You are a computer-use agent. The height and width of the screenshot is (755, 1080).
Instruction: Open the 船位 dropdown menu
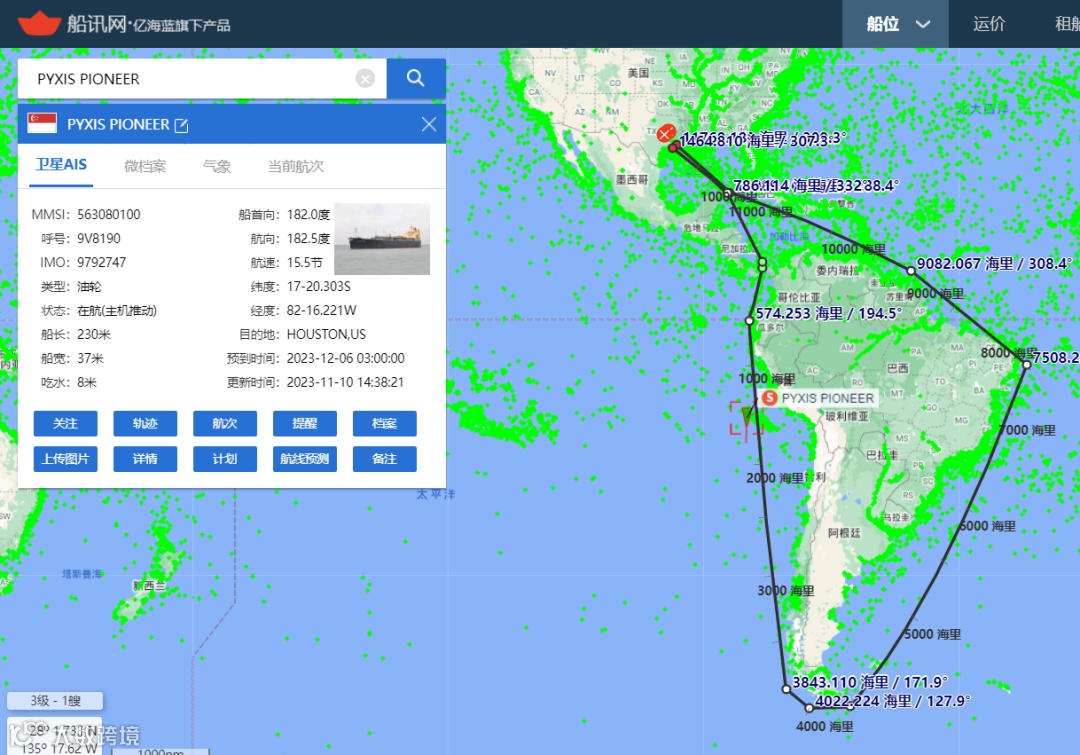(895, 24)
